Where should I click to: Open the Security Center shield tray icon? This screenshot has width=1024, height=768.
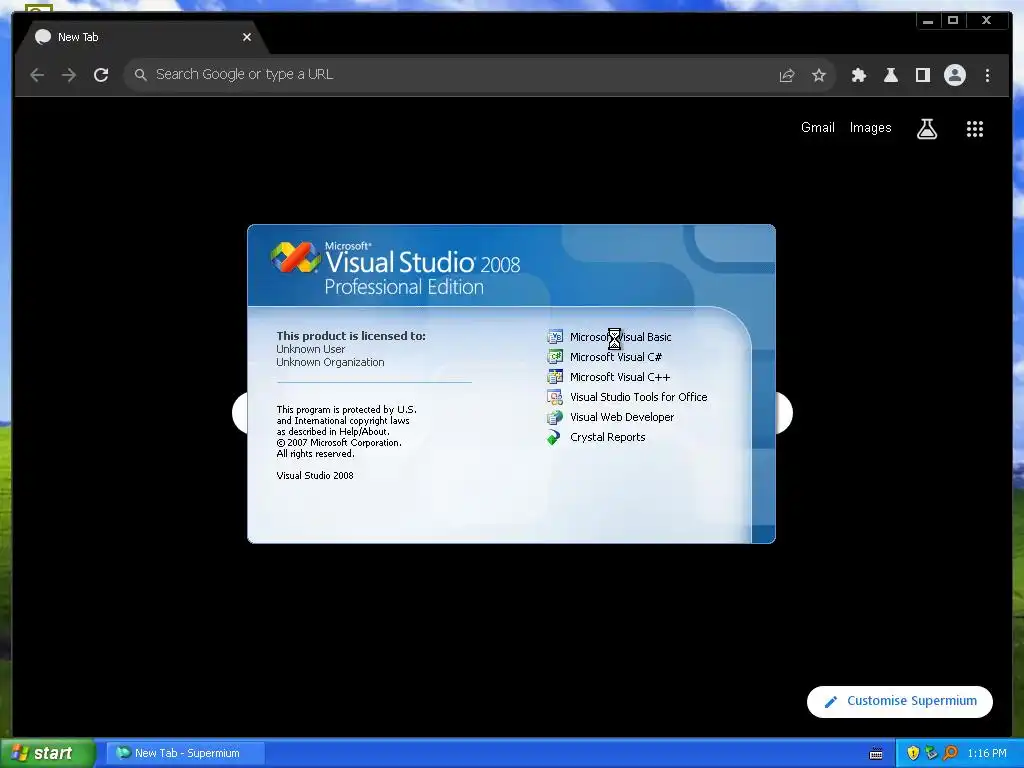click(x=913, y=753)
